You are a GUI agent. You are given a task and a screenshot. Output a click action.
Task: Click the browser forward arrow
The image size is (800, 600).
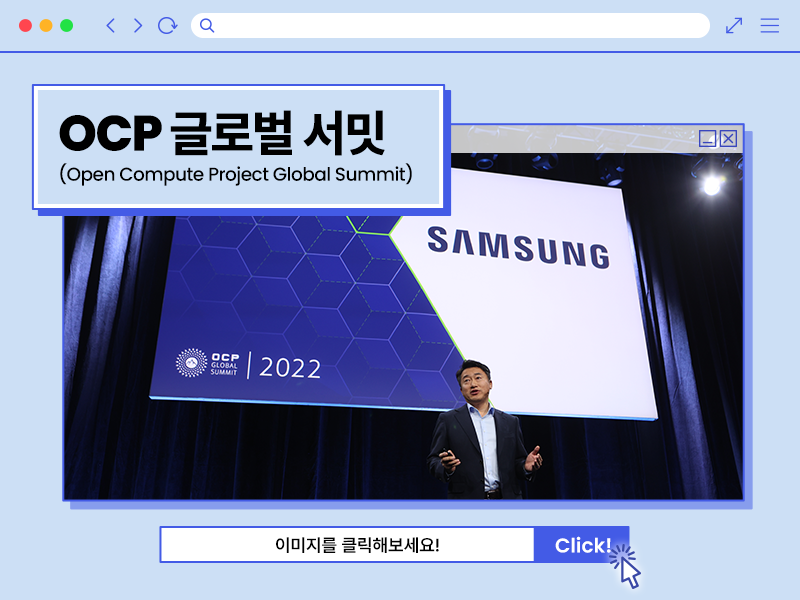(138, 26)
